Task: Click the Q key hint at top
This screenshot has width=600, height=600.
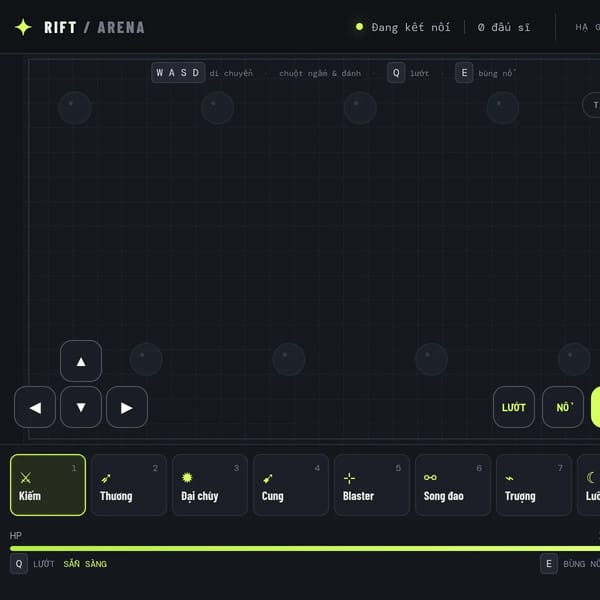Action: click(x=396, y=73)
